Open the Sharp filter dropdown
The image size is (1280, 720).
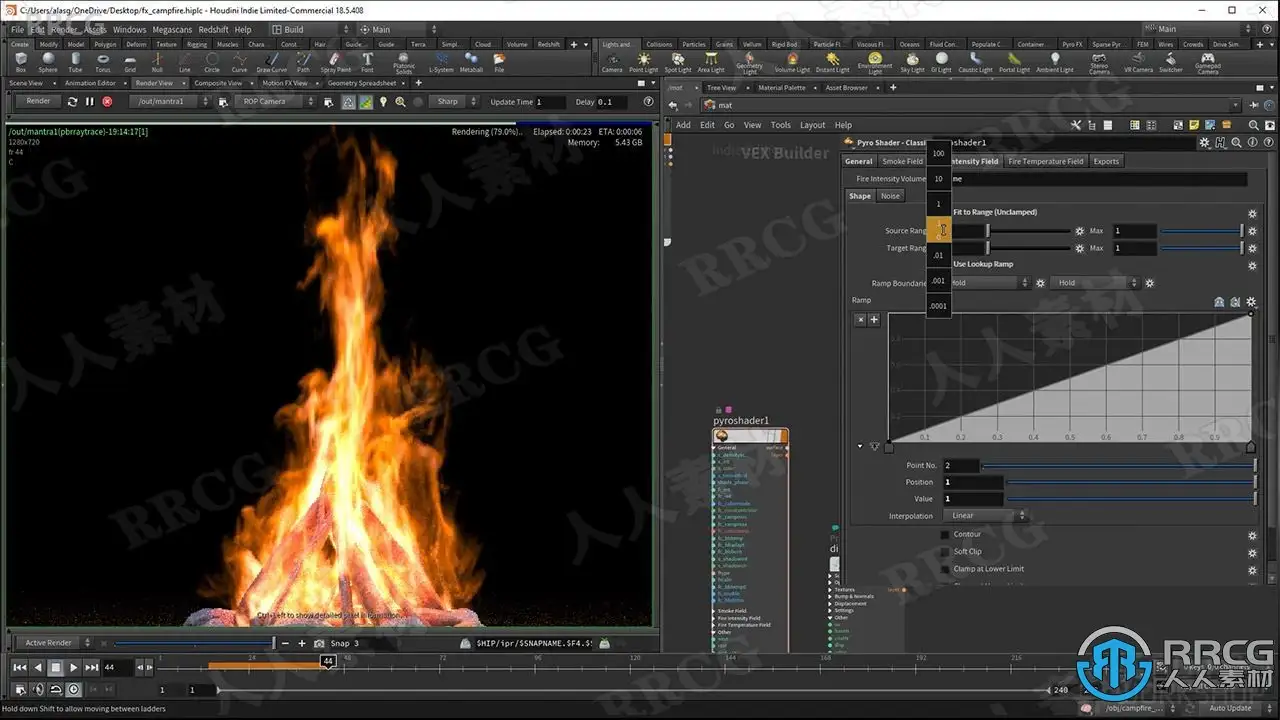pos(455,101)
